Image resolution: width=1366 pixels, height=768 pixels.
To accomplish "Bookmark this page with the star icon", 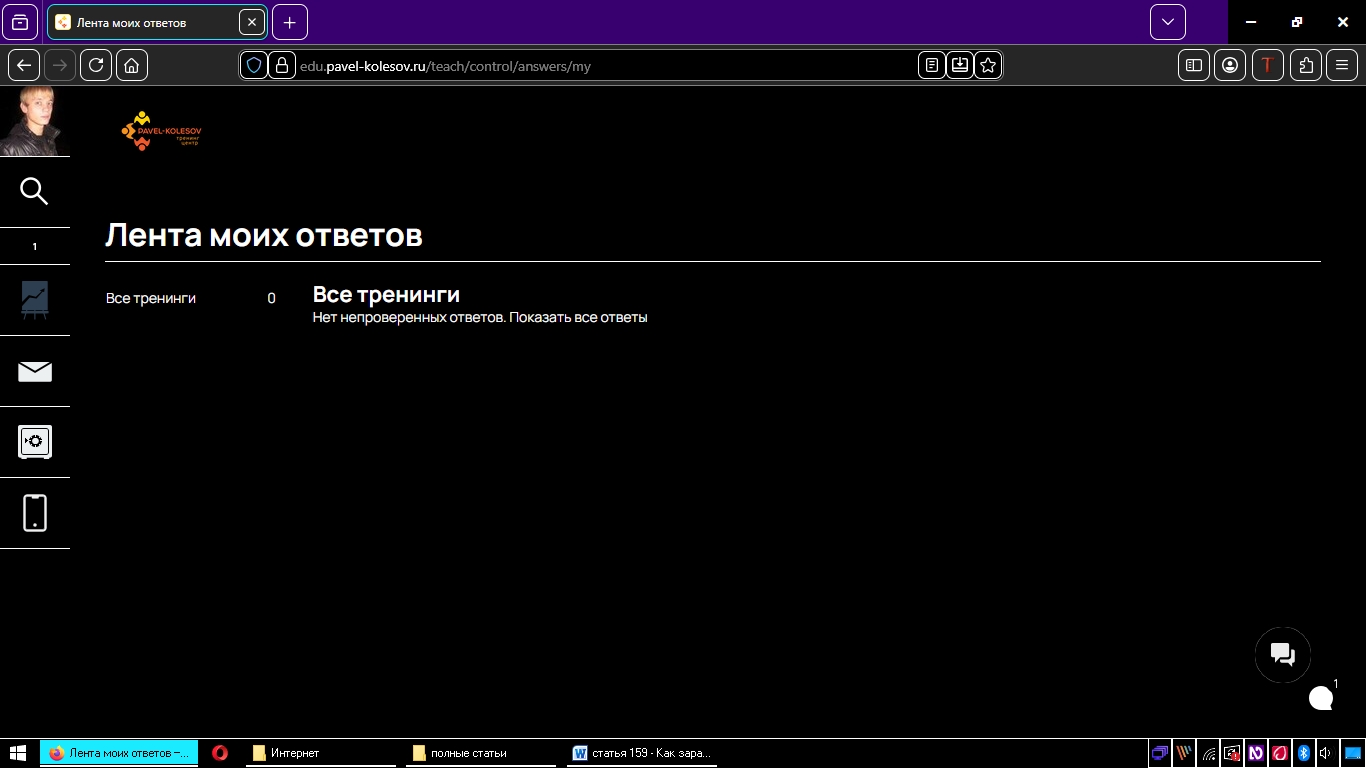I will pos(988,65).
